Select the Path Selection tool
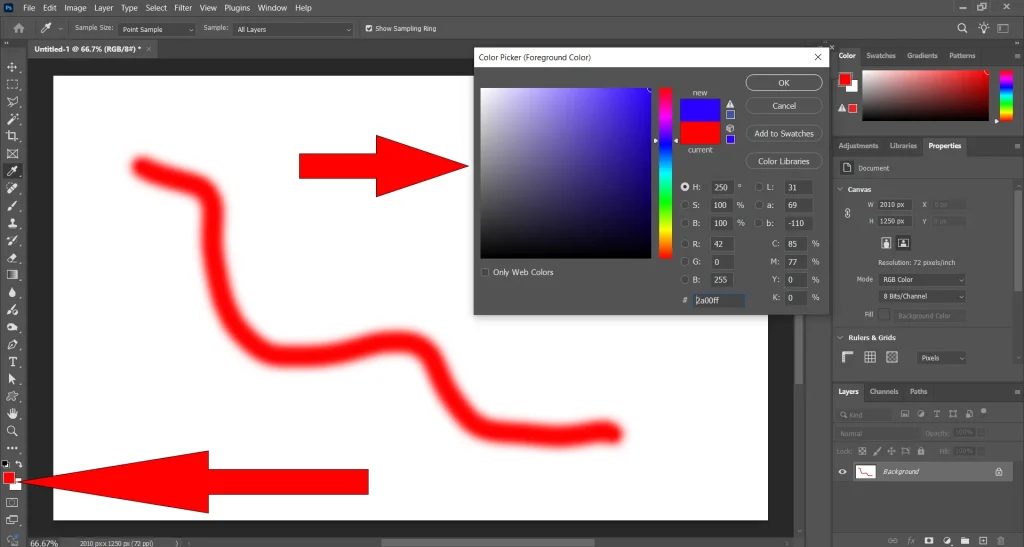 12,379
